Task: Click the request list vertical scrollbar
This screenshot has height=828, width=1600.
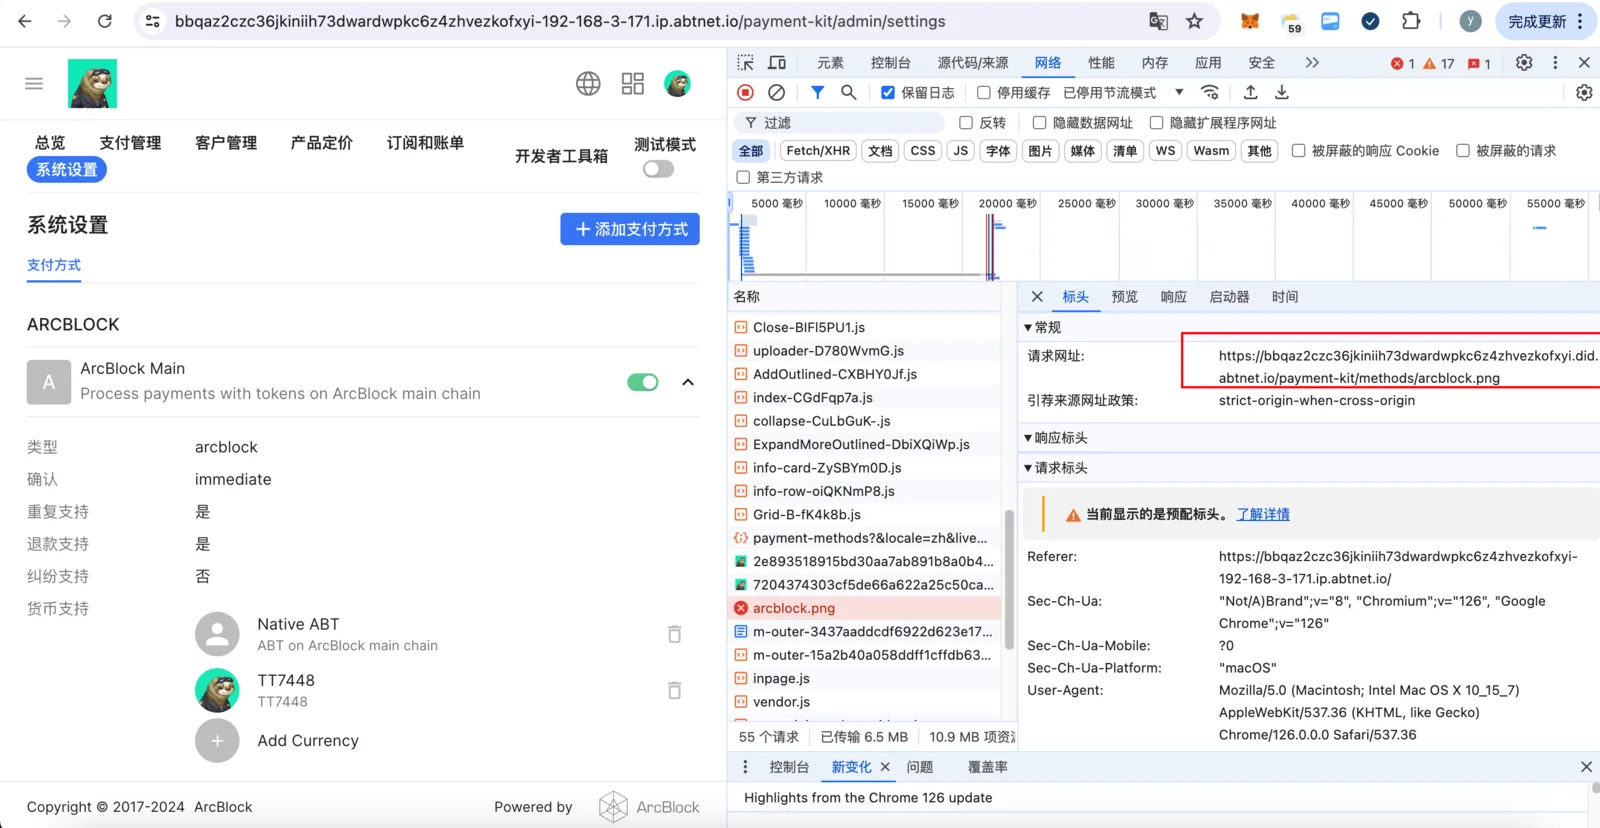Action: point(1008,580)
